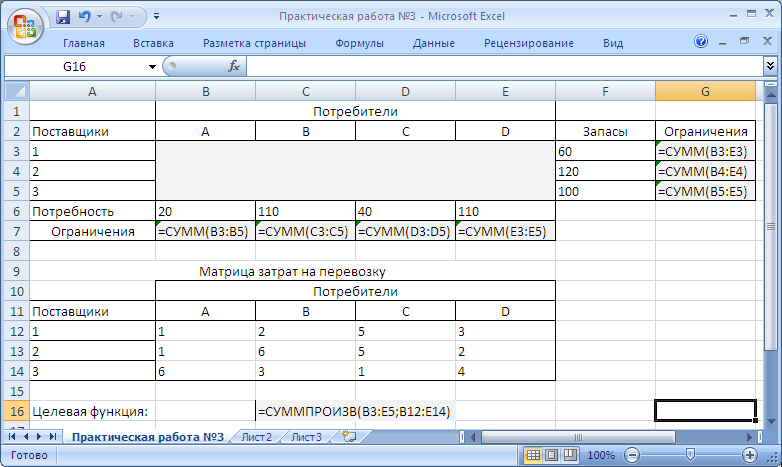The image size is (782, 467).
Task: Click the Insert Worksheet tab icon
Action: pyautogui.click(x=349, y=437)
